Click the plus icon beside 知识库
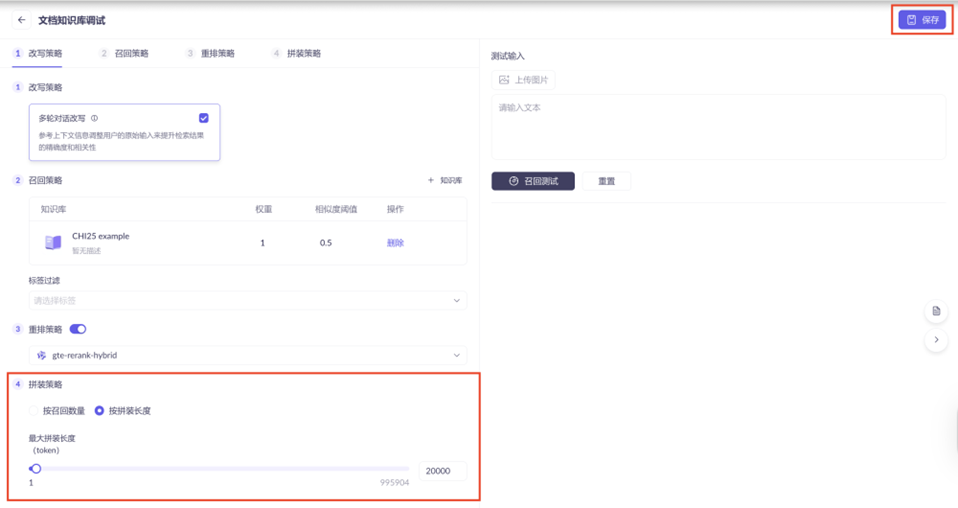This screenshot has width=958, height=508. (x=431, y=180)
